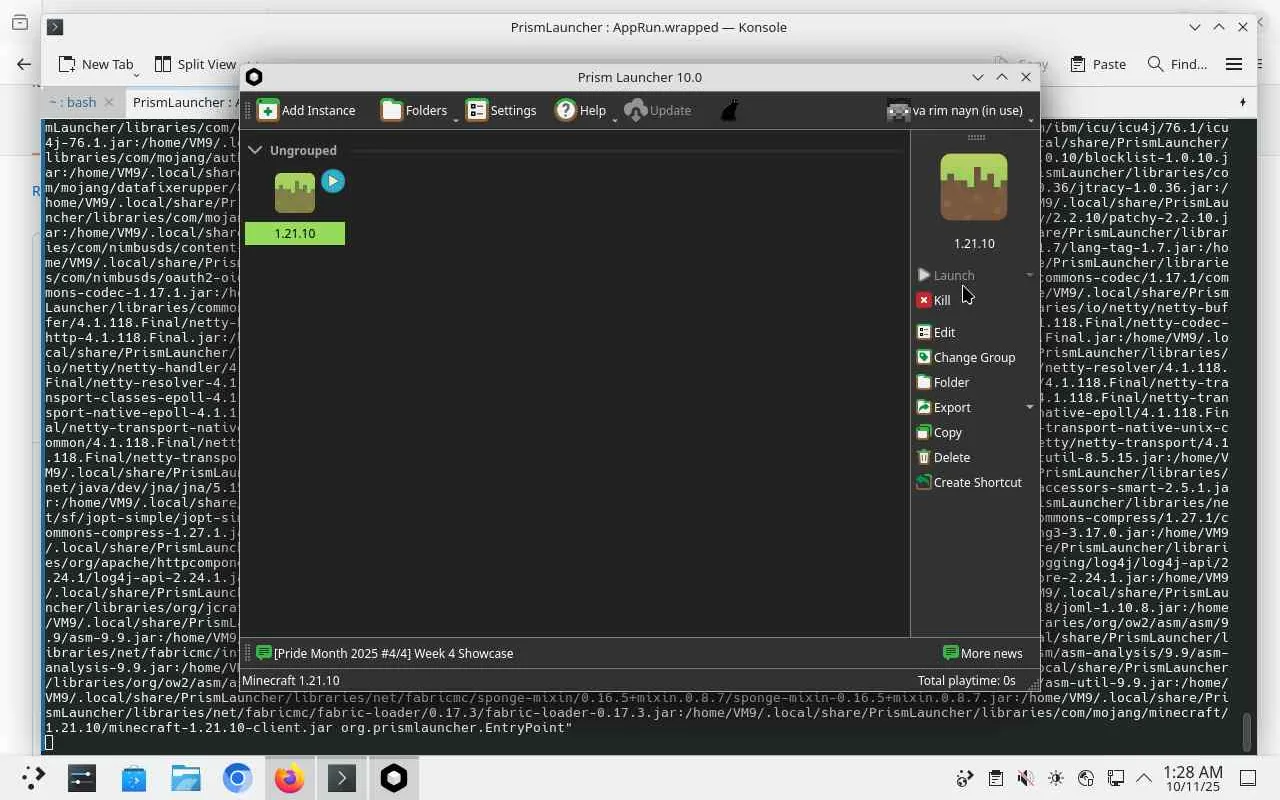This screenshot has width=1280, height=800.
Task: Click the More news button
Action: [x=983, y=653]
